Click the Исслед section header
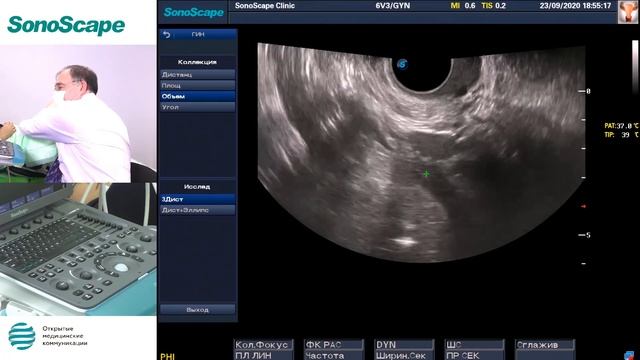Viewport: 640px width, 360px height. 197,187
